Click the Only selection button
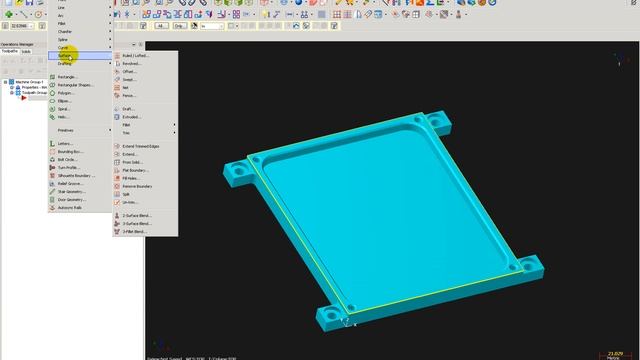This screenshot has height=360, width=640. [179, 26]
